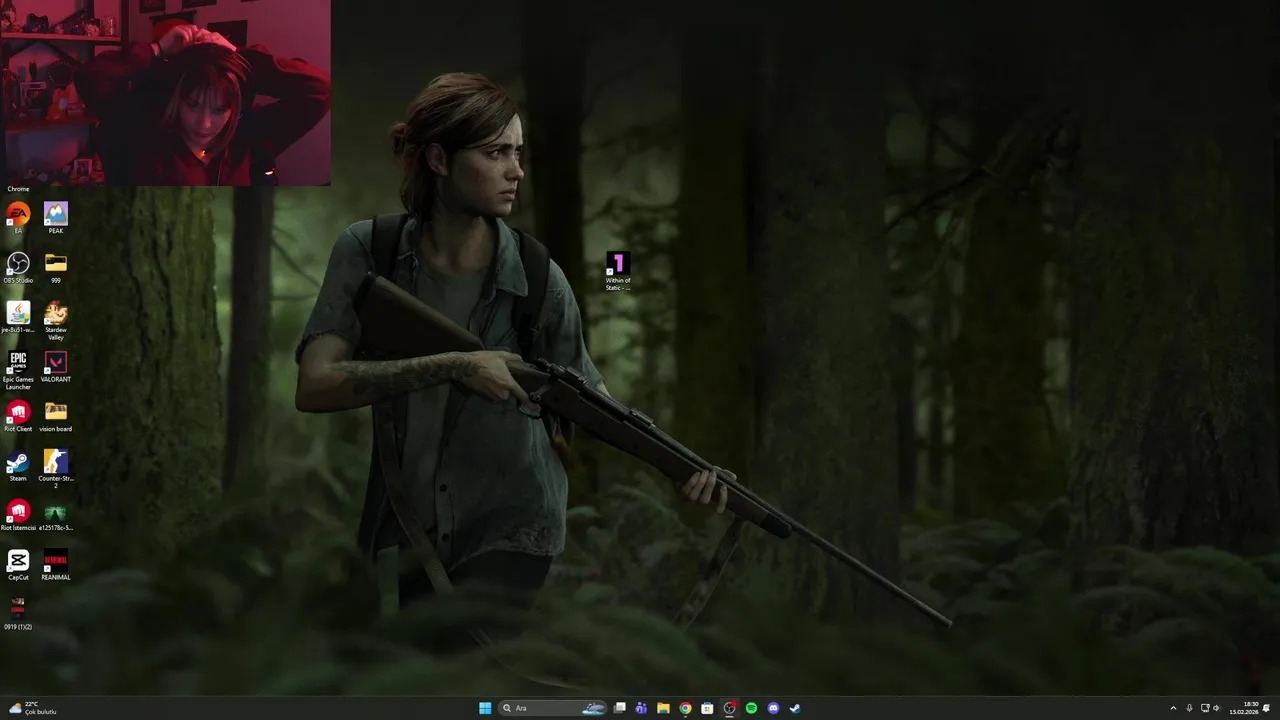Click the taskbar search box labeled Ara
The width and height of the screenshot is (1280, 720).
click(554, 708)
